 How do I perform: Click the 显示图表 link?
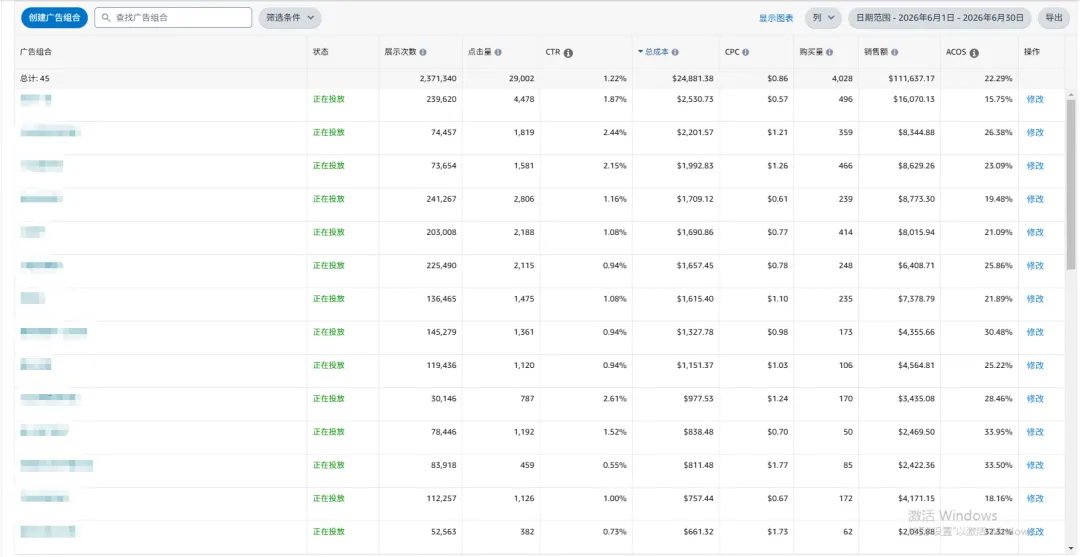click(776, 18)
